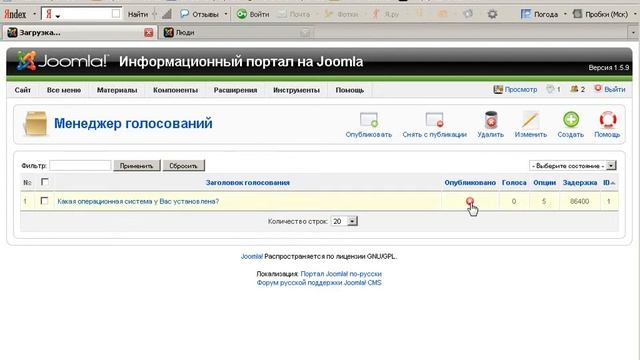
Task: Click the Фотки toolbar icon
Action: click(329, 14)
